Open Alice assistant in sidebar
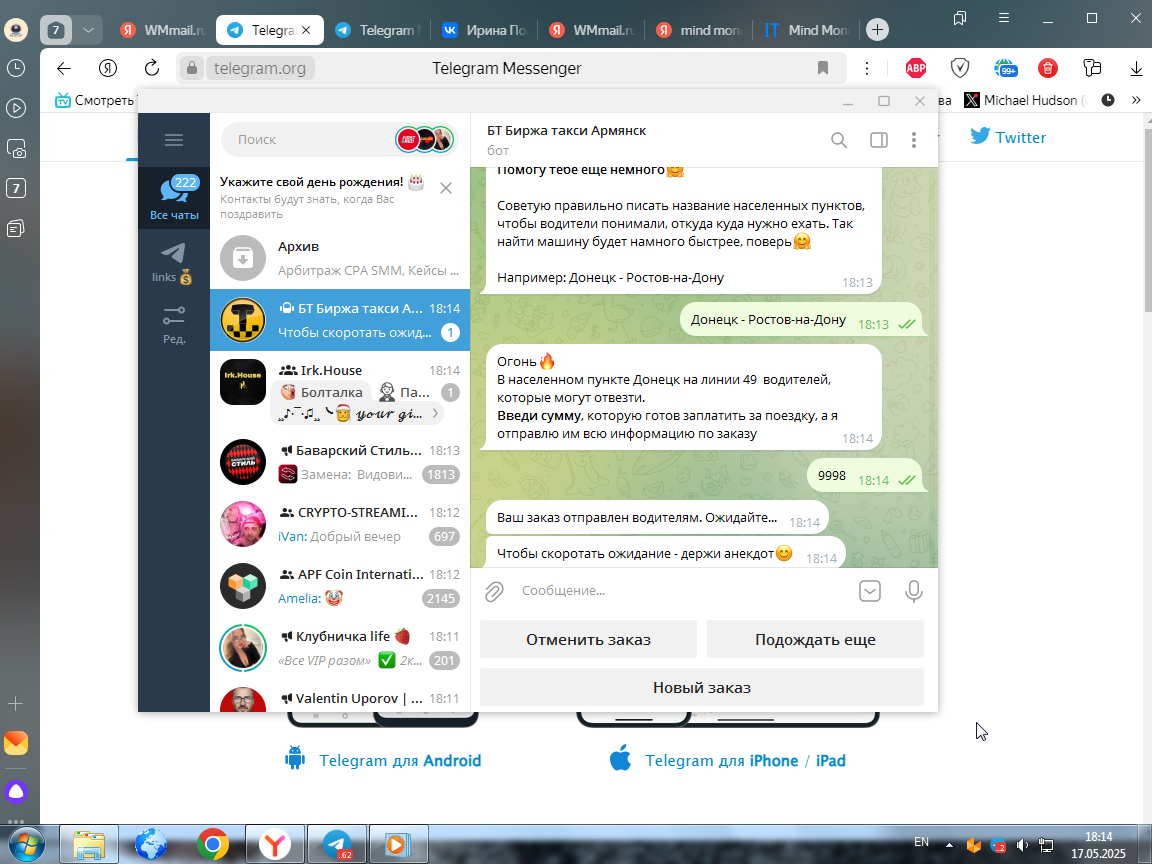 16,792
